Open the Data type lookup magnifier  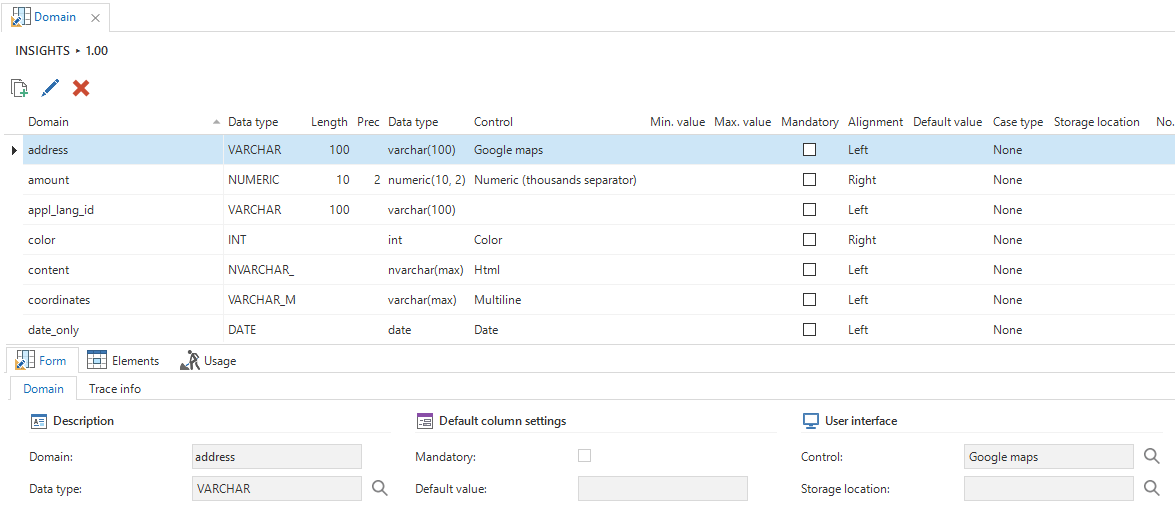point(379,488)
